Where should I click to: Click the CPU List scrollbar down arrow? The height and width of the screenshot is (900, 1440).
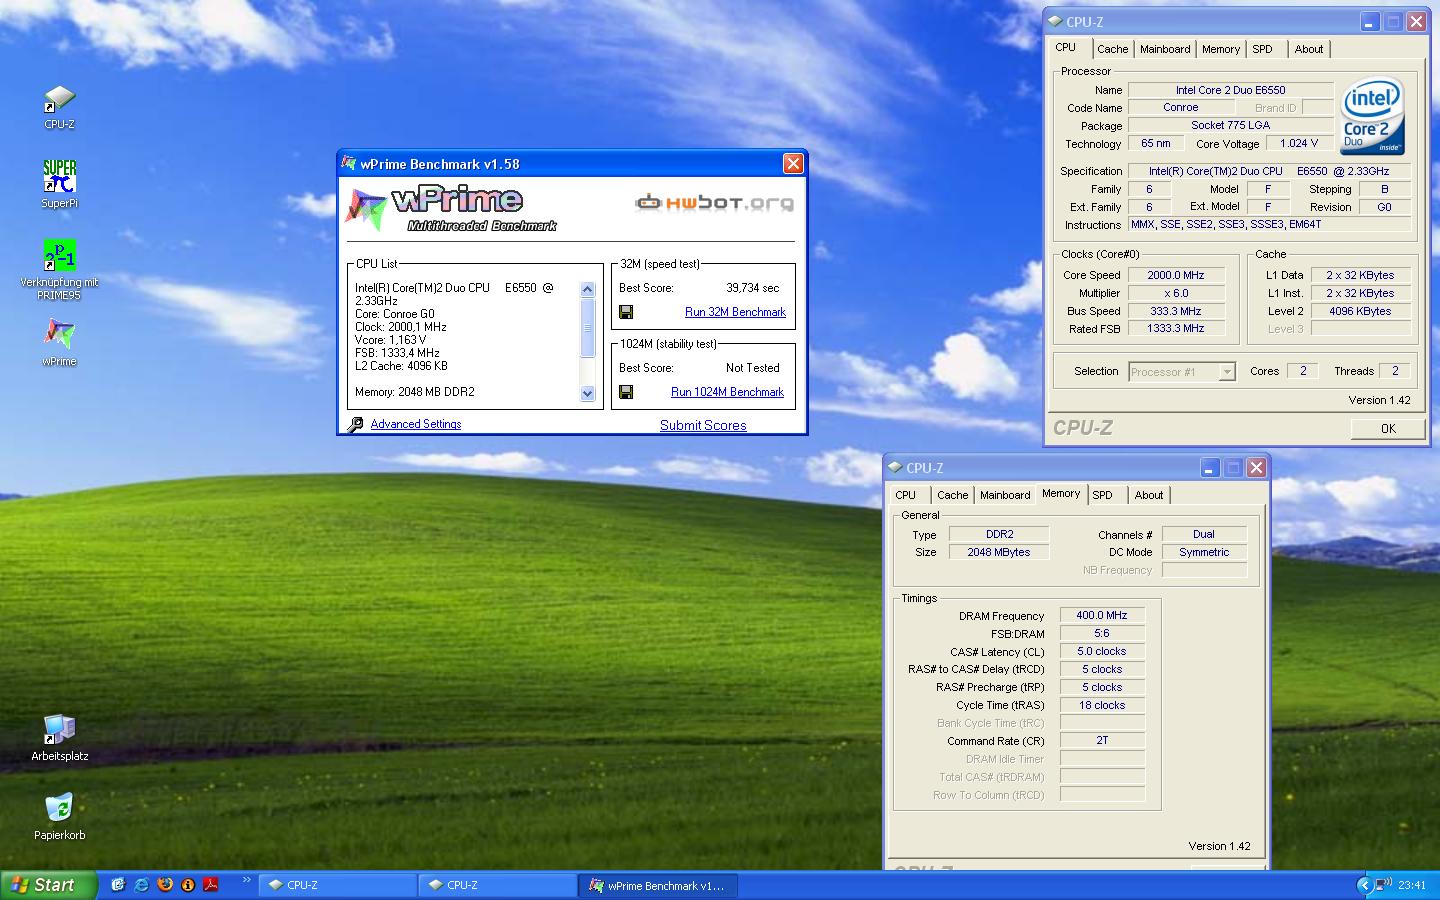[x=587, y=393]
